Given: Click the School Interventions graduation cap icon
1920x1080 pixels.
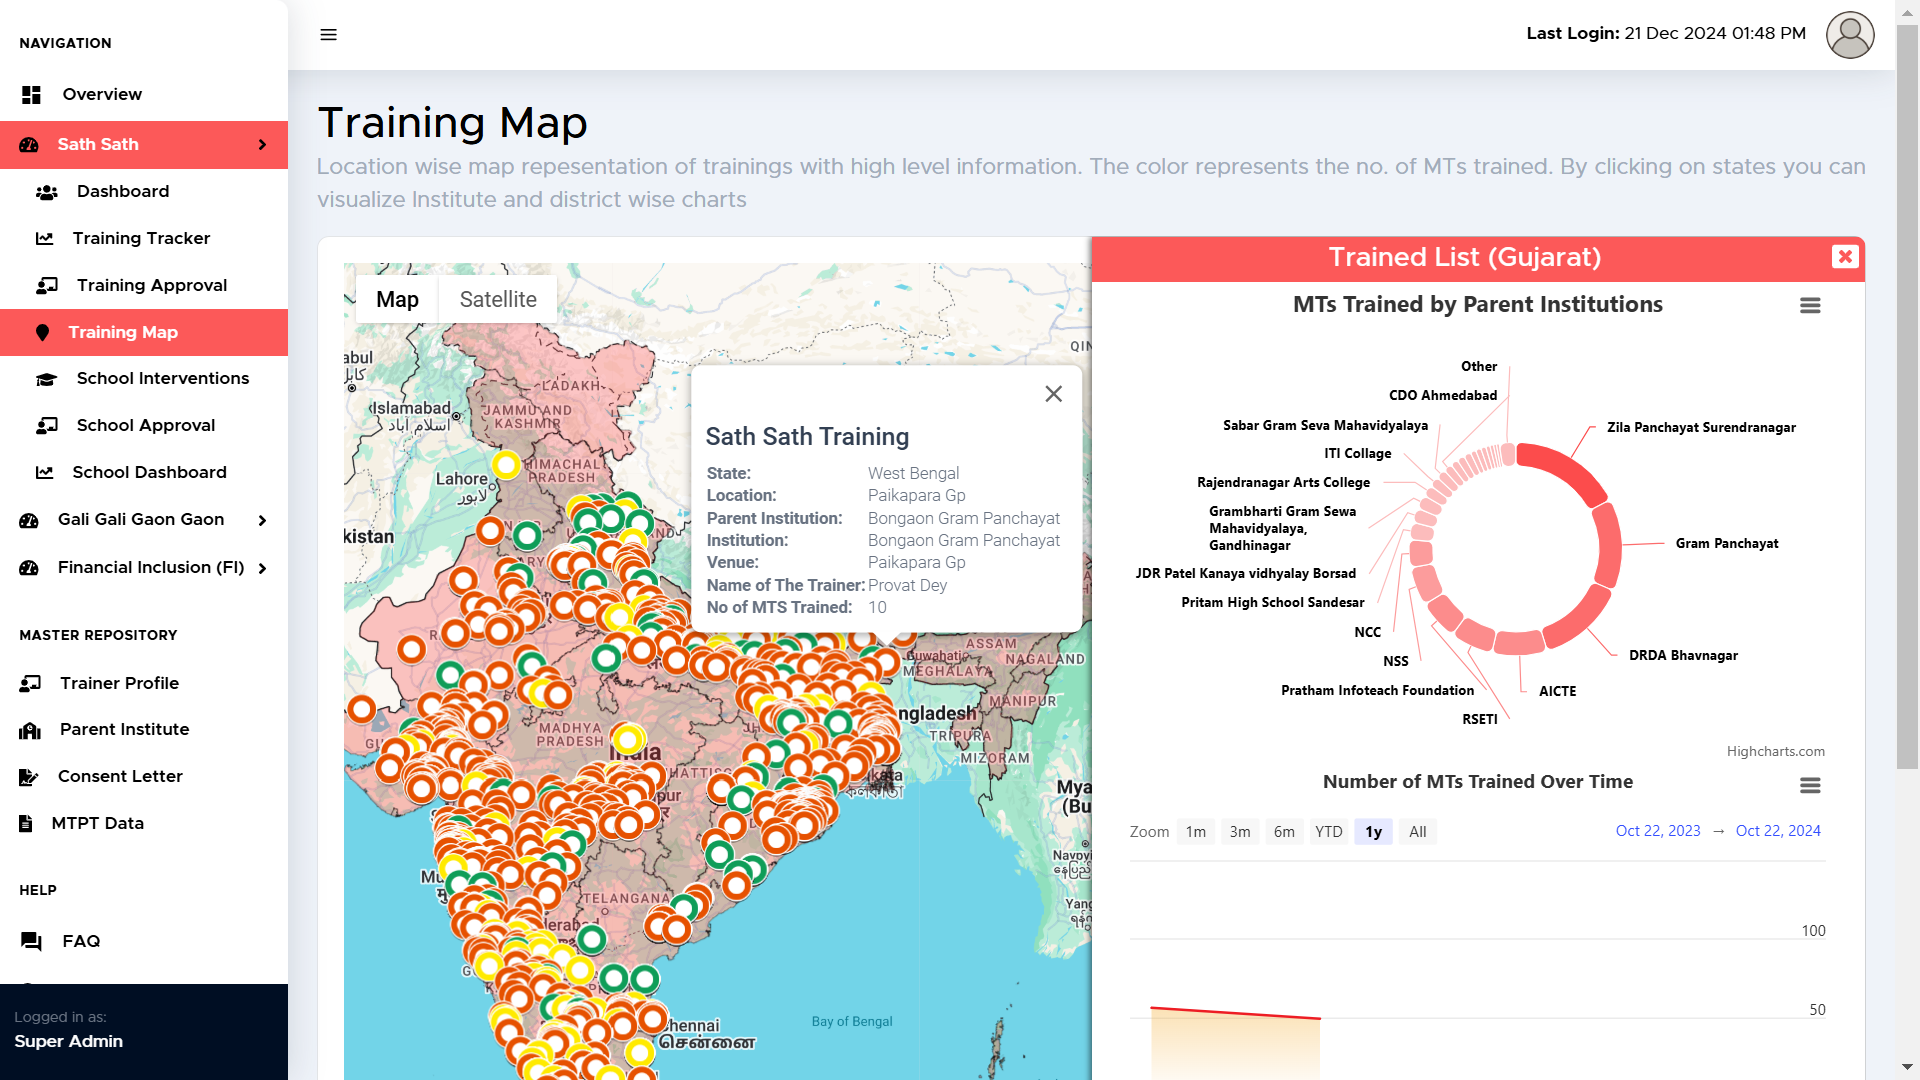Looking at the screenshot, I should [x=46, y=379].
